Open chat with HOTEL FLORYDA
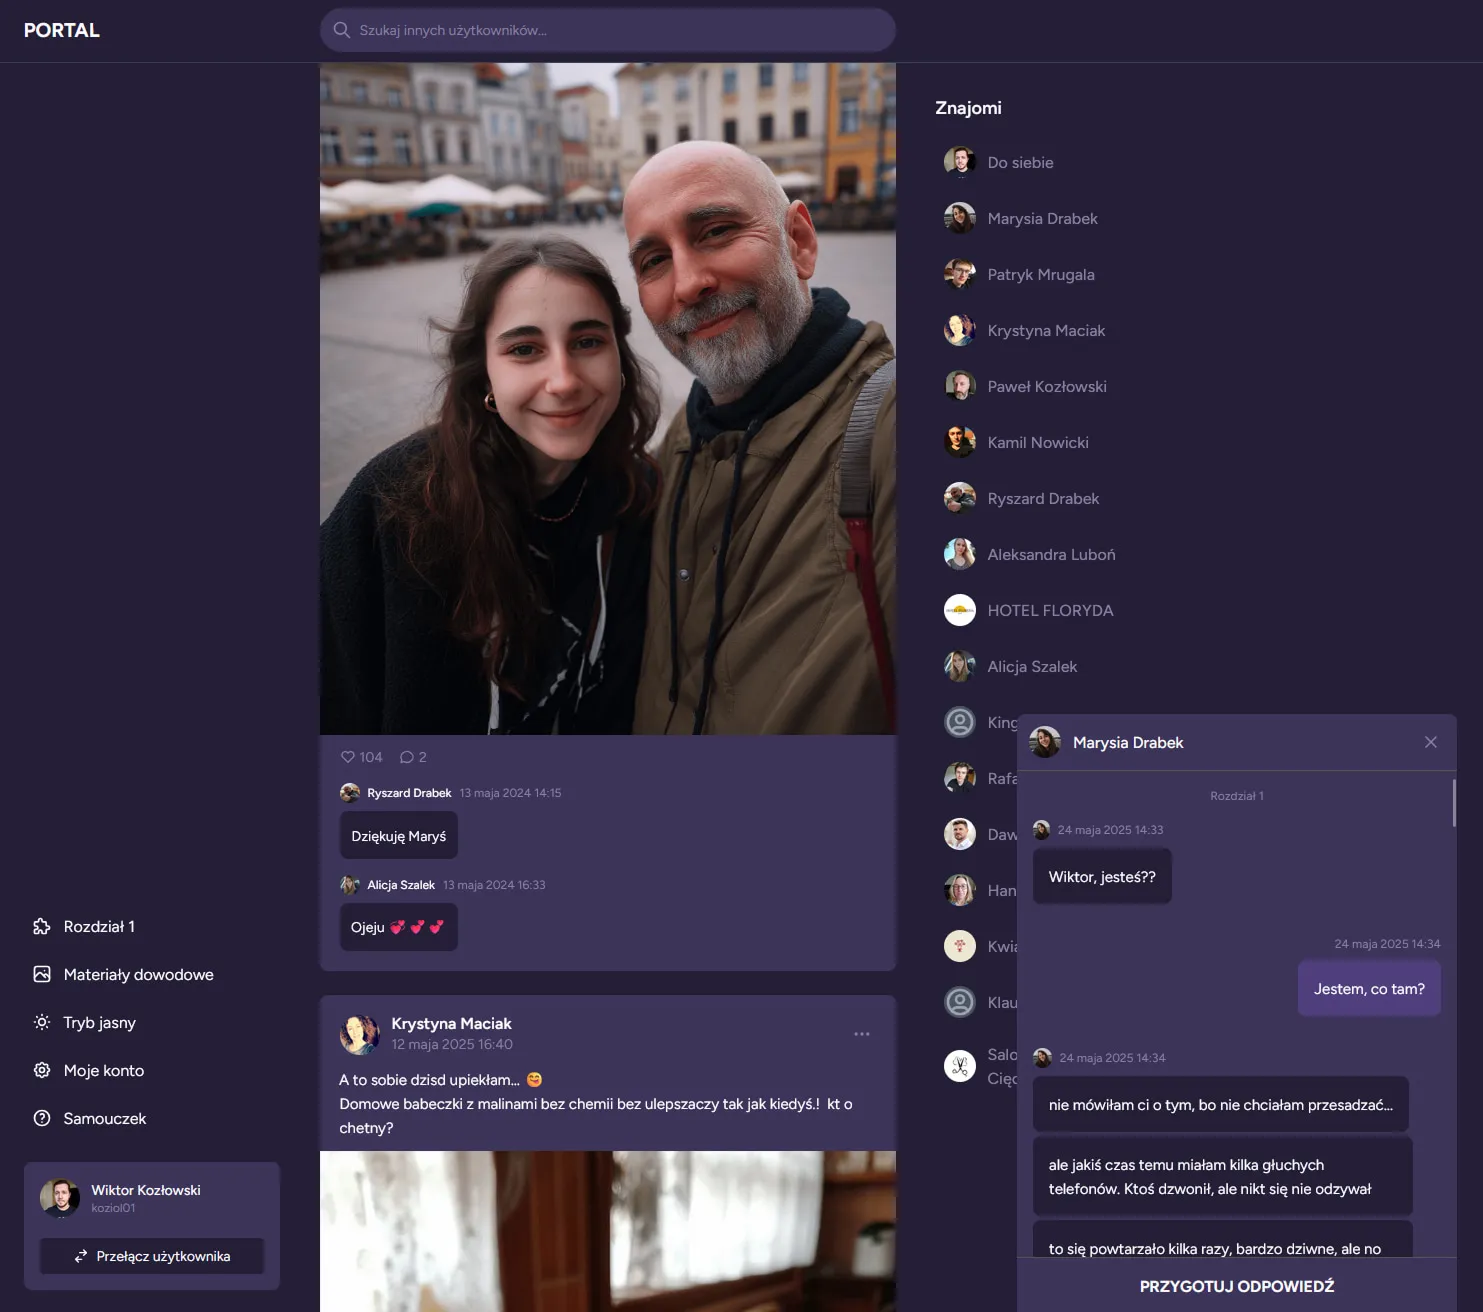Image resolution: width=1483 pixels, height=1312 pixels. 1049,610
